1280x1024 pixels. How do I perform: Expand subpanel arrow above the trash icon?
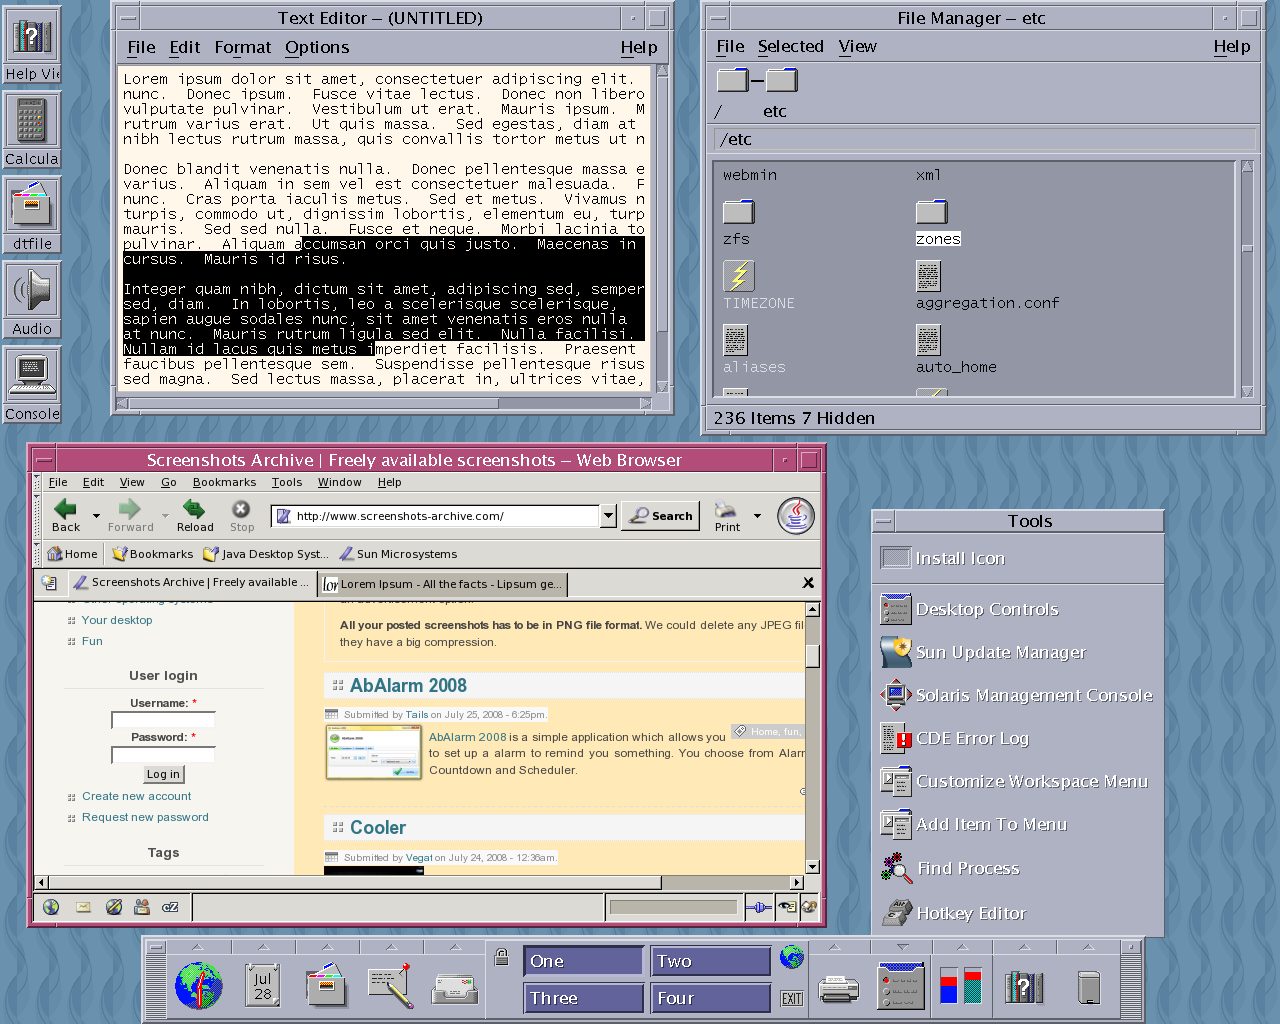[x=1089, y=946]
